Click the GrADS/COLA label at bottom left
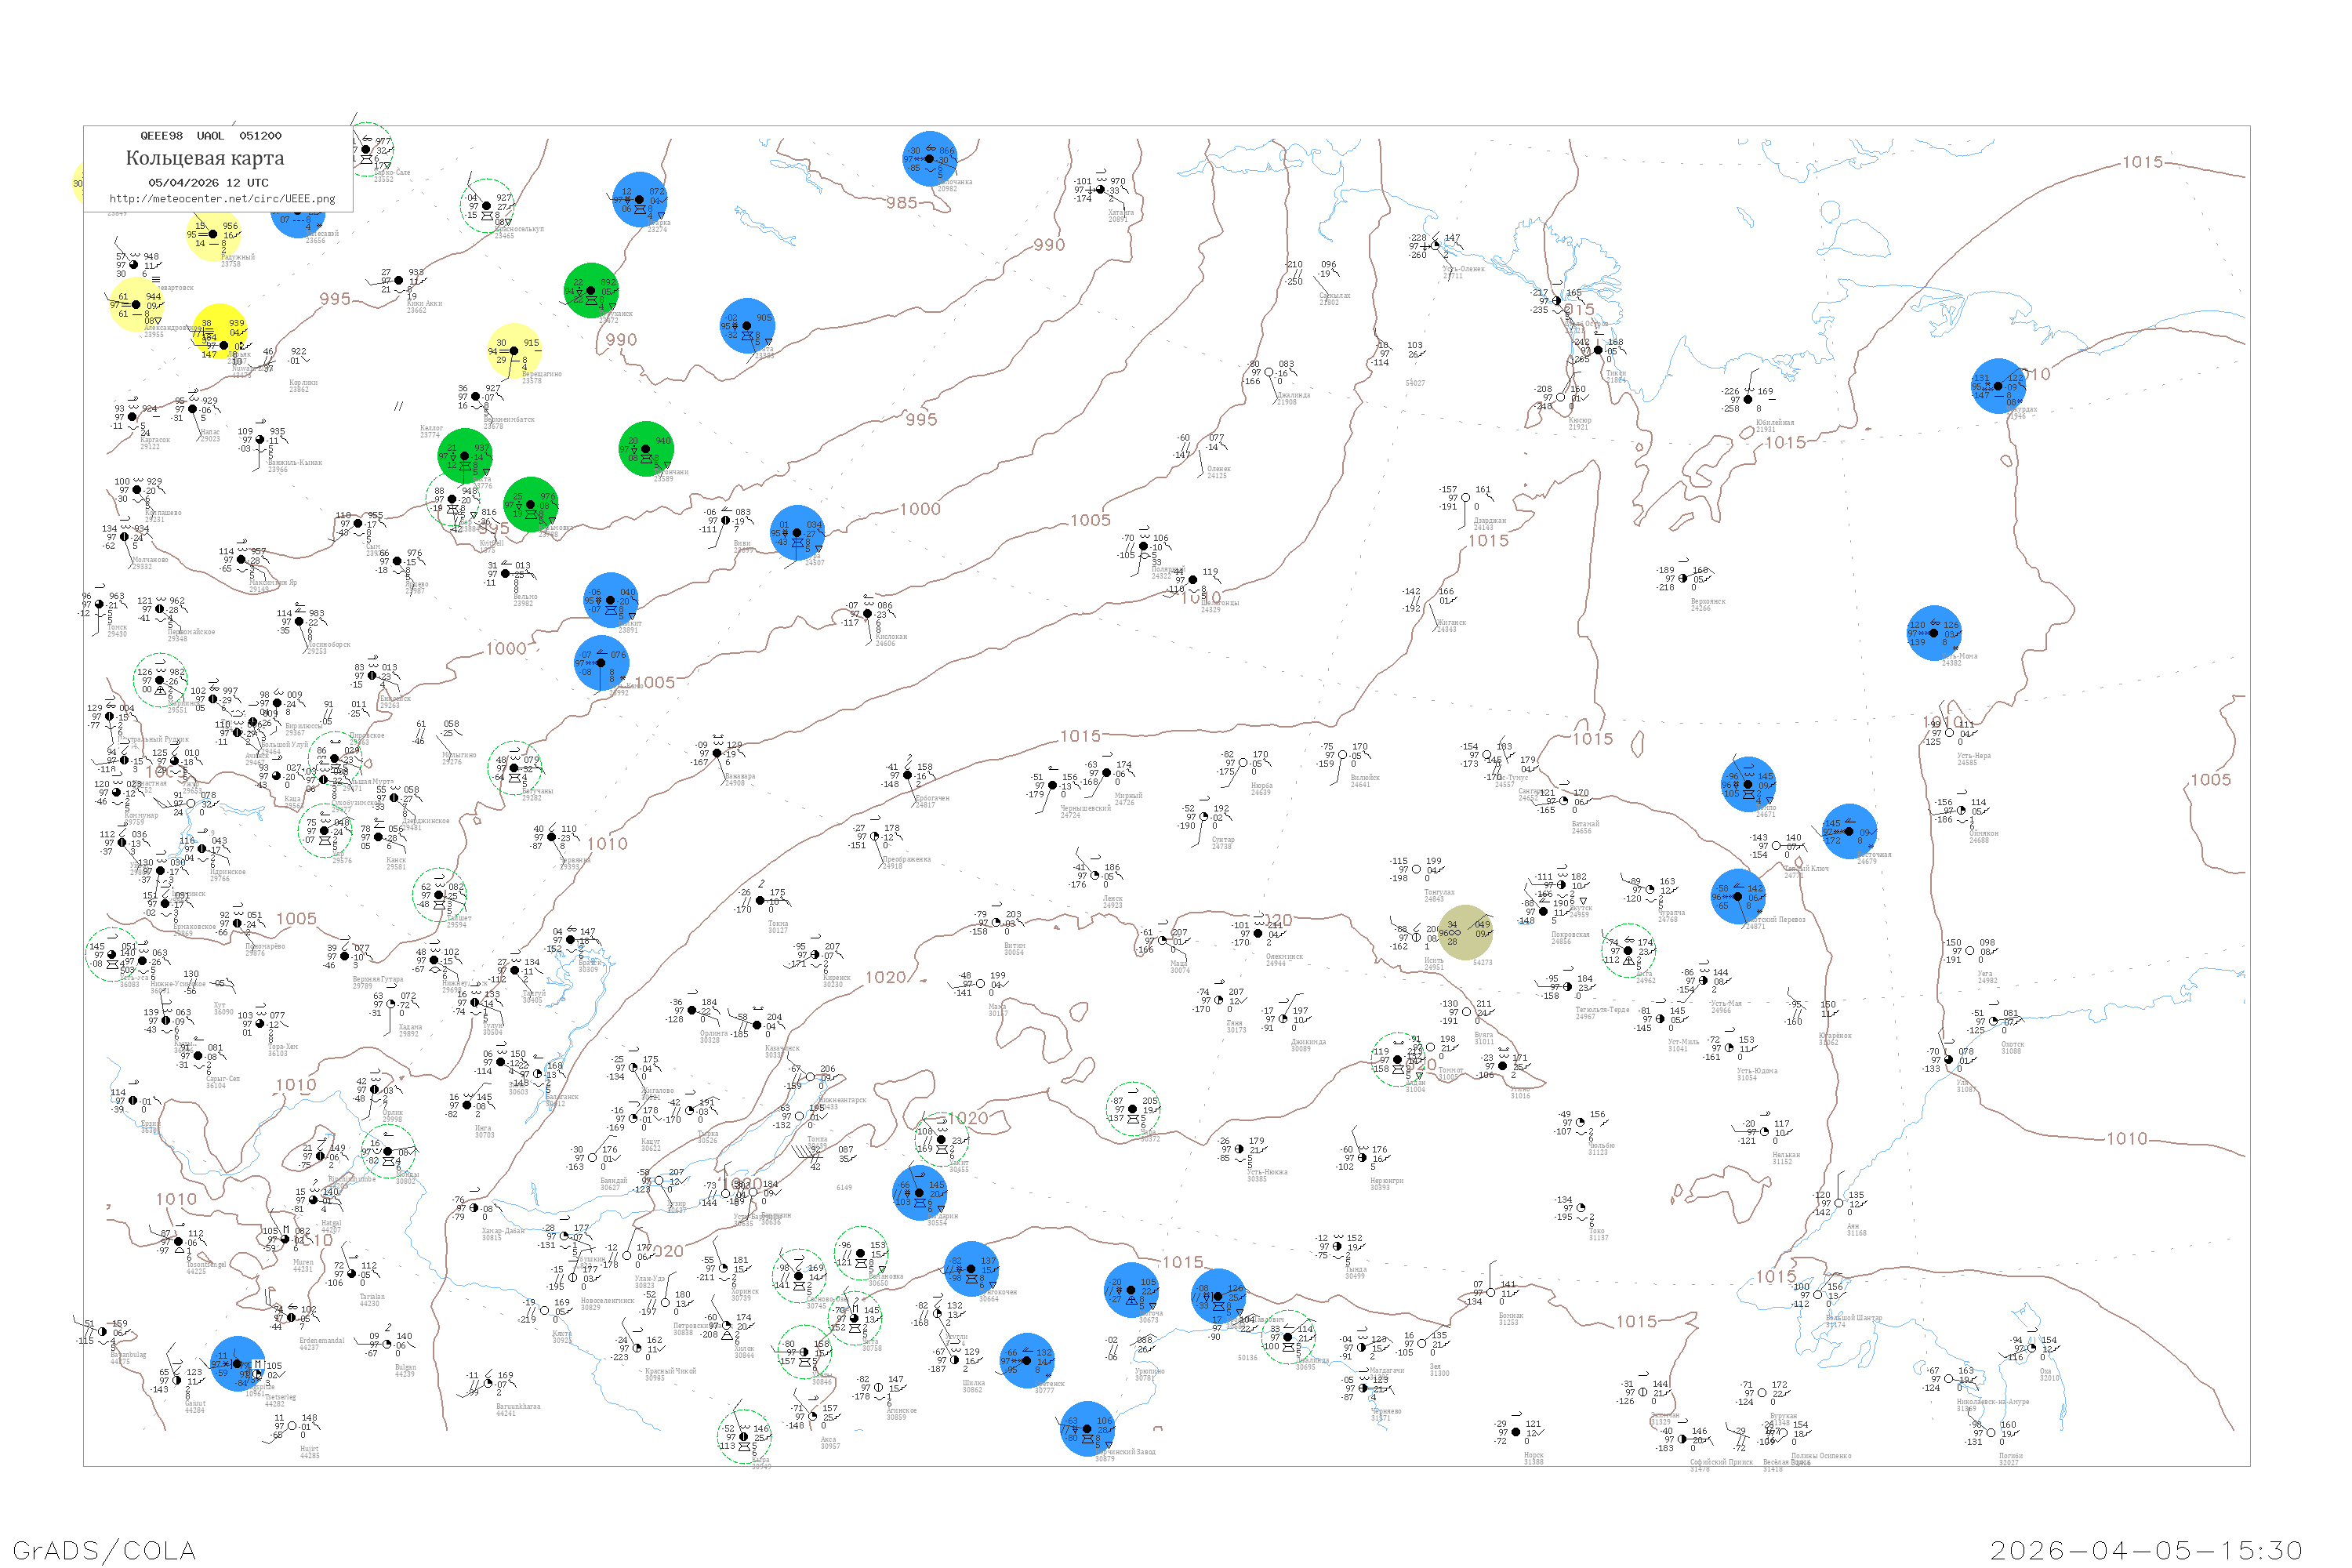 [104, 1550]
